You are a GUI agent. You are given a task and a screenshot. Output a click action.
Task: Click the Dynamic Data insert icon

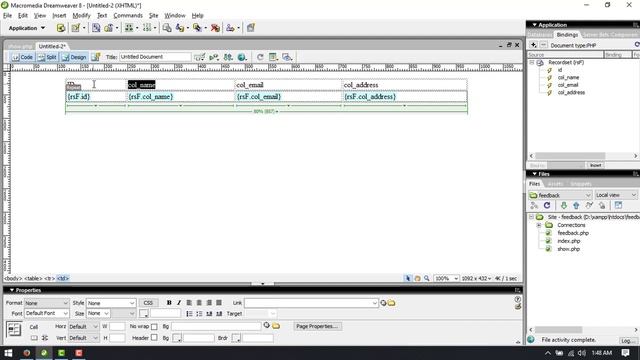point(76,28)
